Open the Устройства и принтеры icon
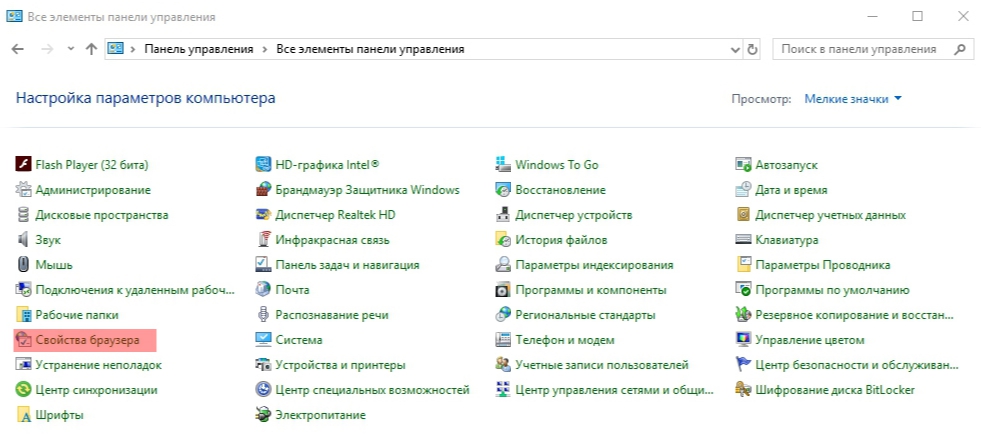Image resolution: width=981 pixels, height=437 pixels. click(x=263, y=365)
